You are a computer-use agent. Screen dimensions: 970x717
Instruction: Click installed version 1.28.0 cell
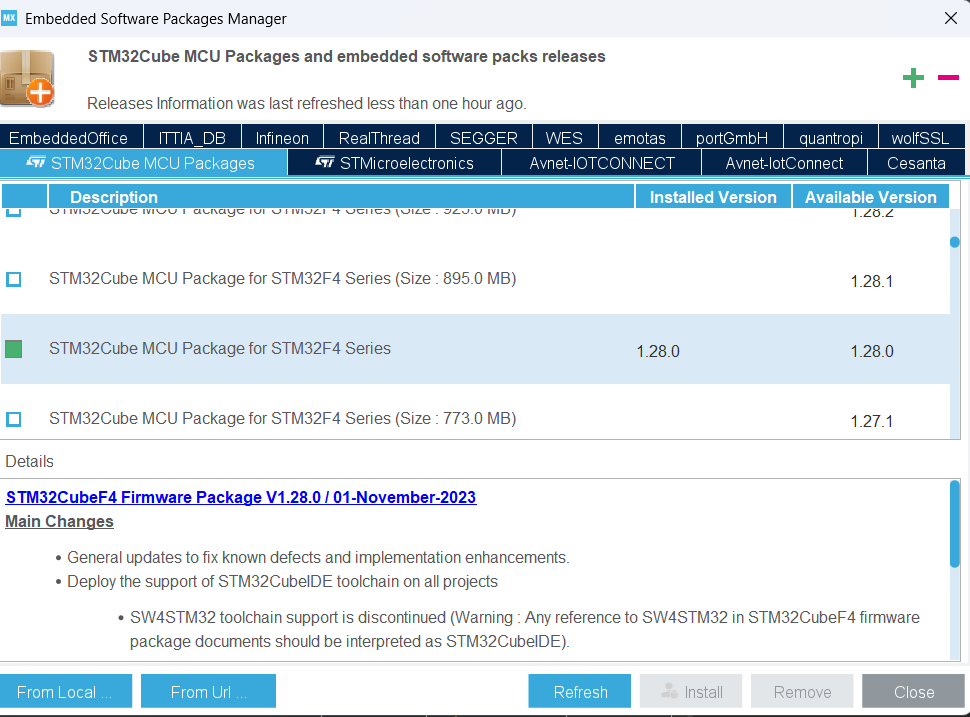tap(658, 351)
